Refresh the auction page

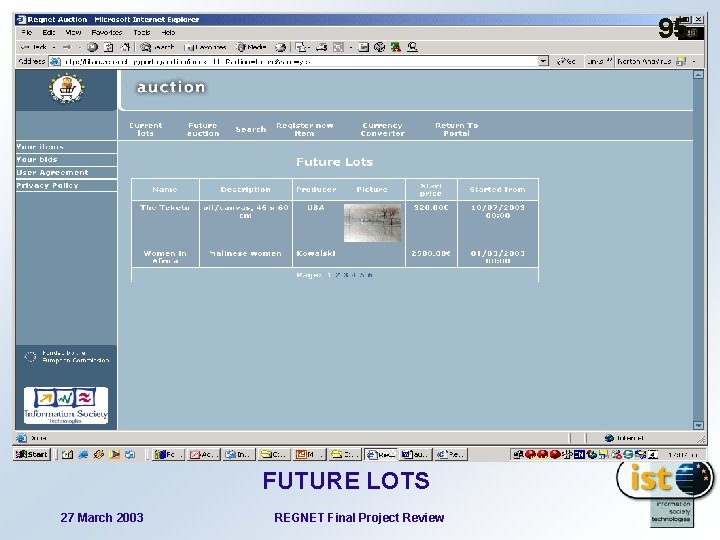[x=109, y=47]
